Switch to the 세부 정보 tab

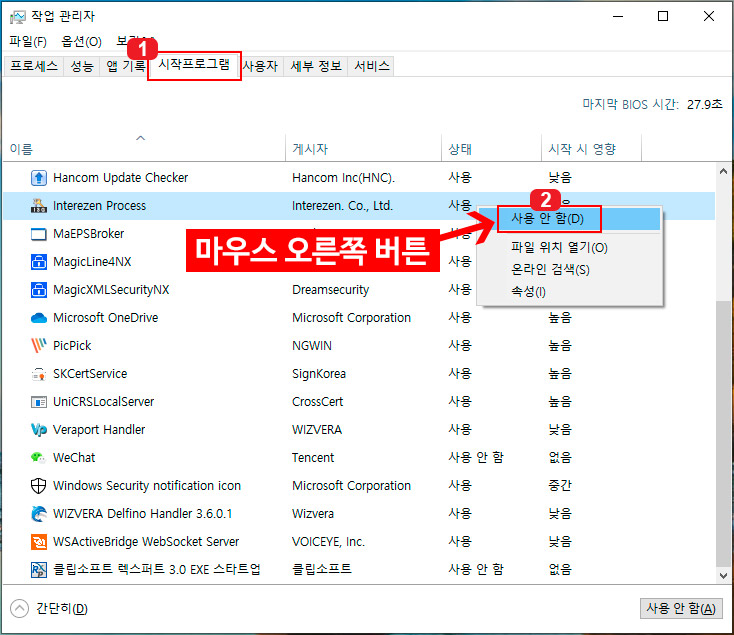316,66
